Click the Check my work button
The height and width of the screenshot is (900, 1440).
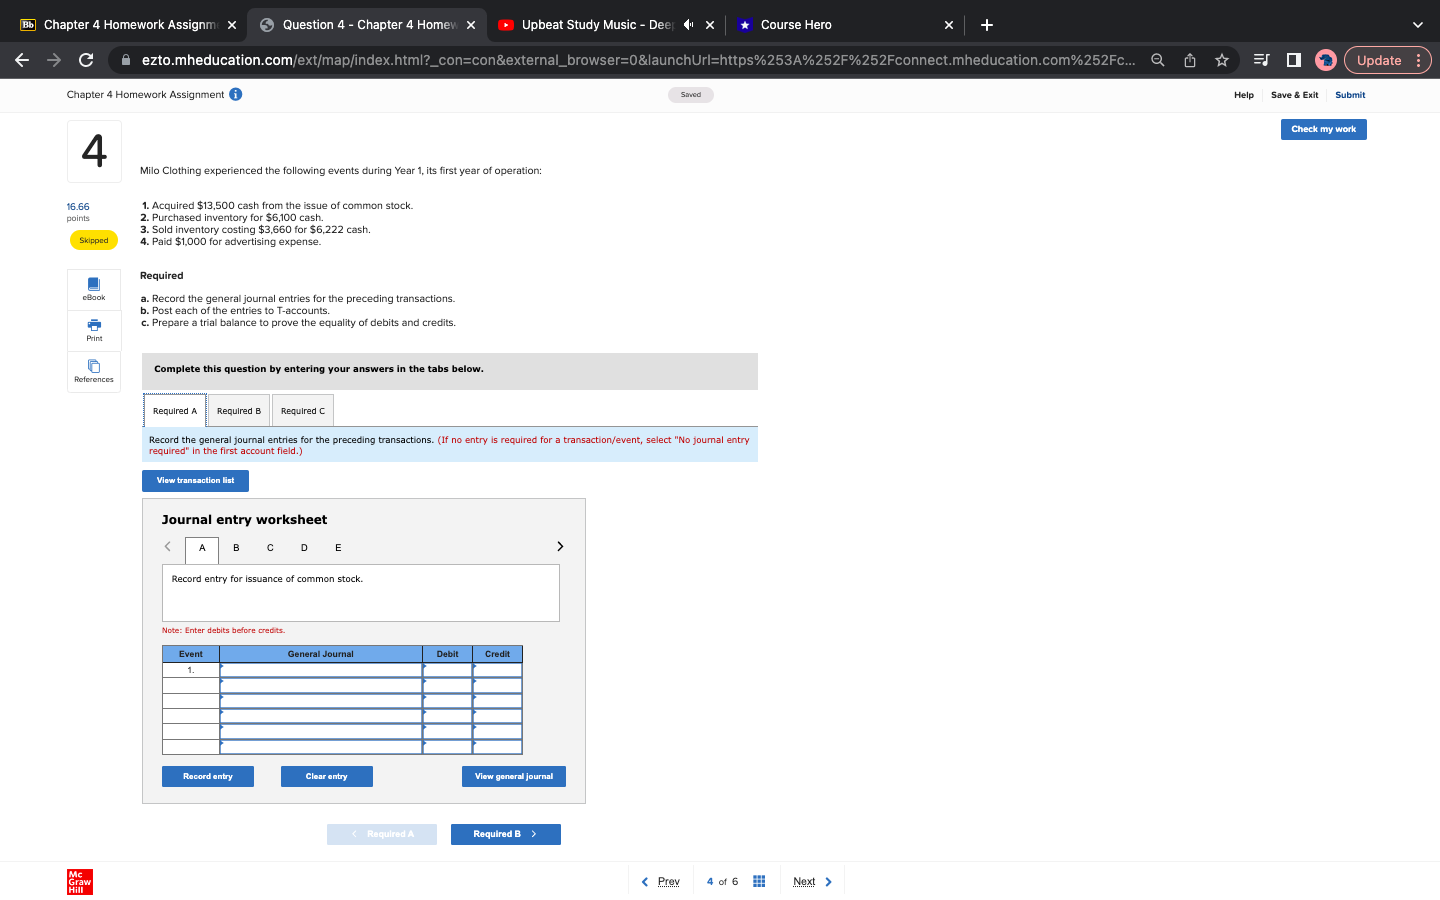tap(1323, 129)
